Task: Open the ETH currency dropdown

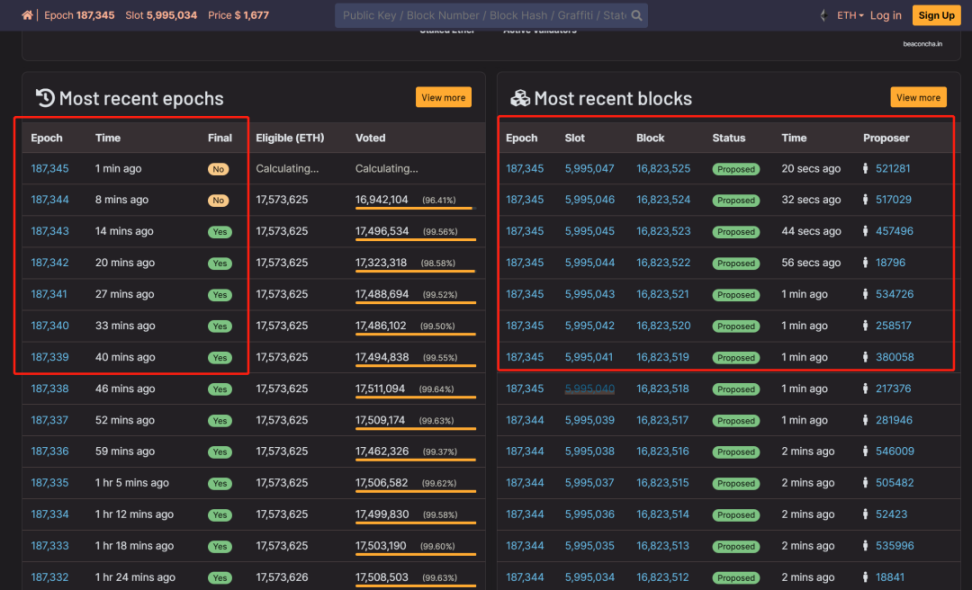Action: [850, 15]
